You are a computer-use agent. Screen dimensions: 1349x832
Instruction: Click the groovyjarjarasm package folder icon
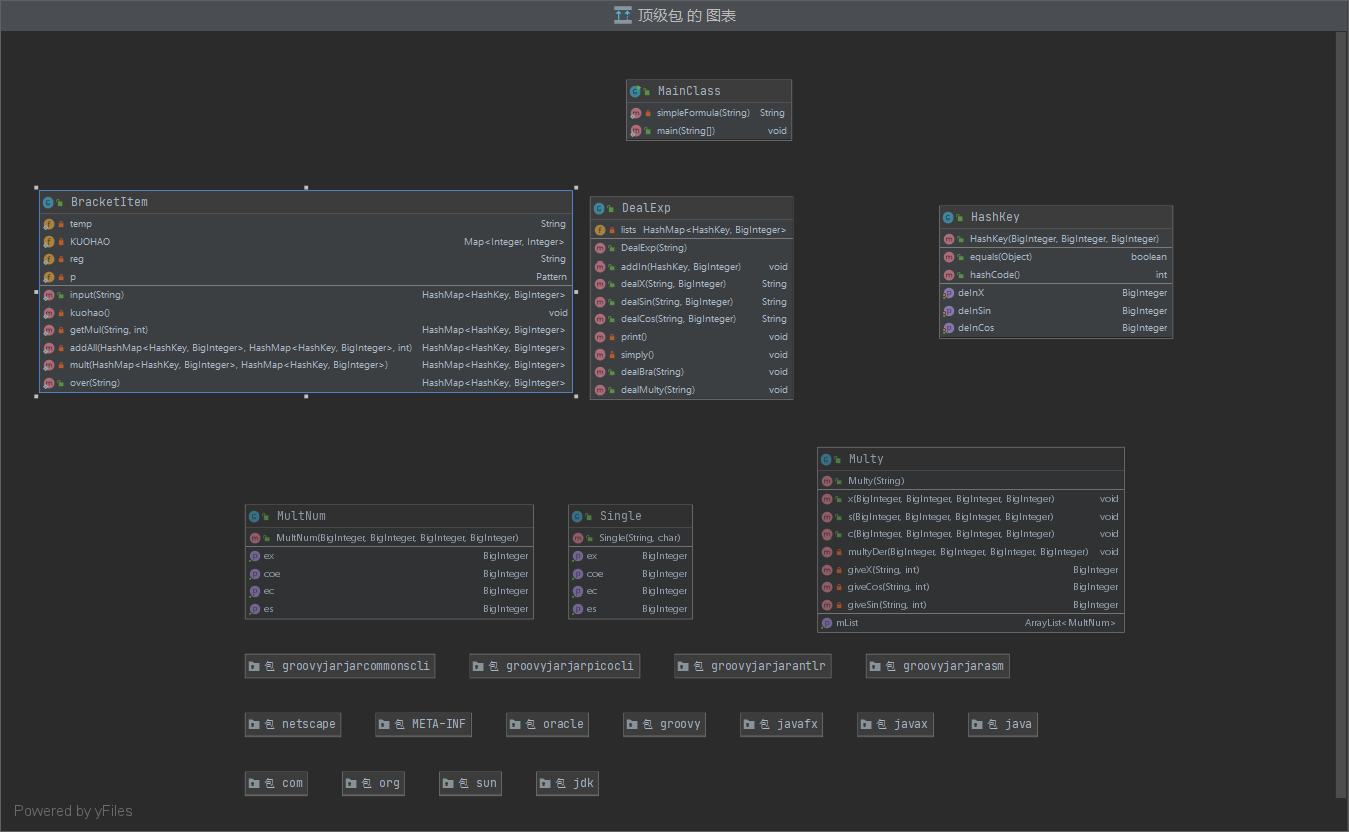click(876, 666)
